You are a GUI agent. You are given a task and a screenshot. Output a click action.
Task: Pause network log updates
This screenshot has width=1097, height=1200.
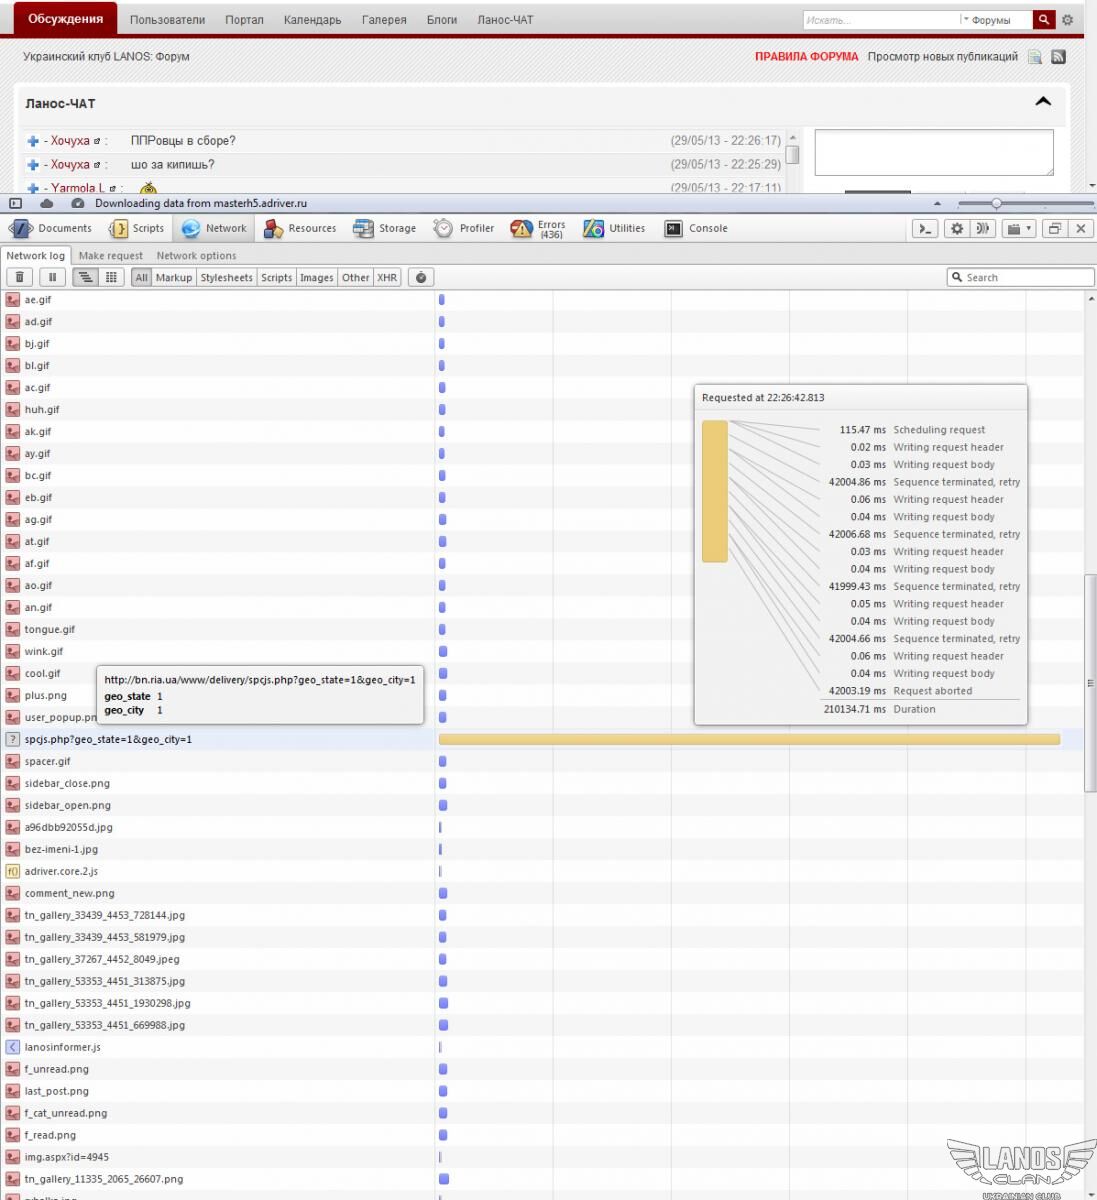(x=52, y=277)
